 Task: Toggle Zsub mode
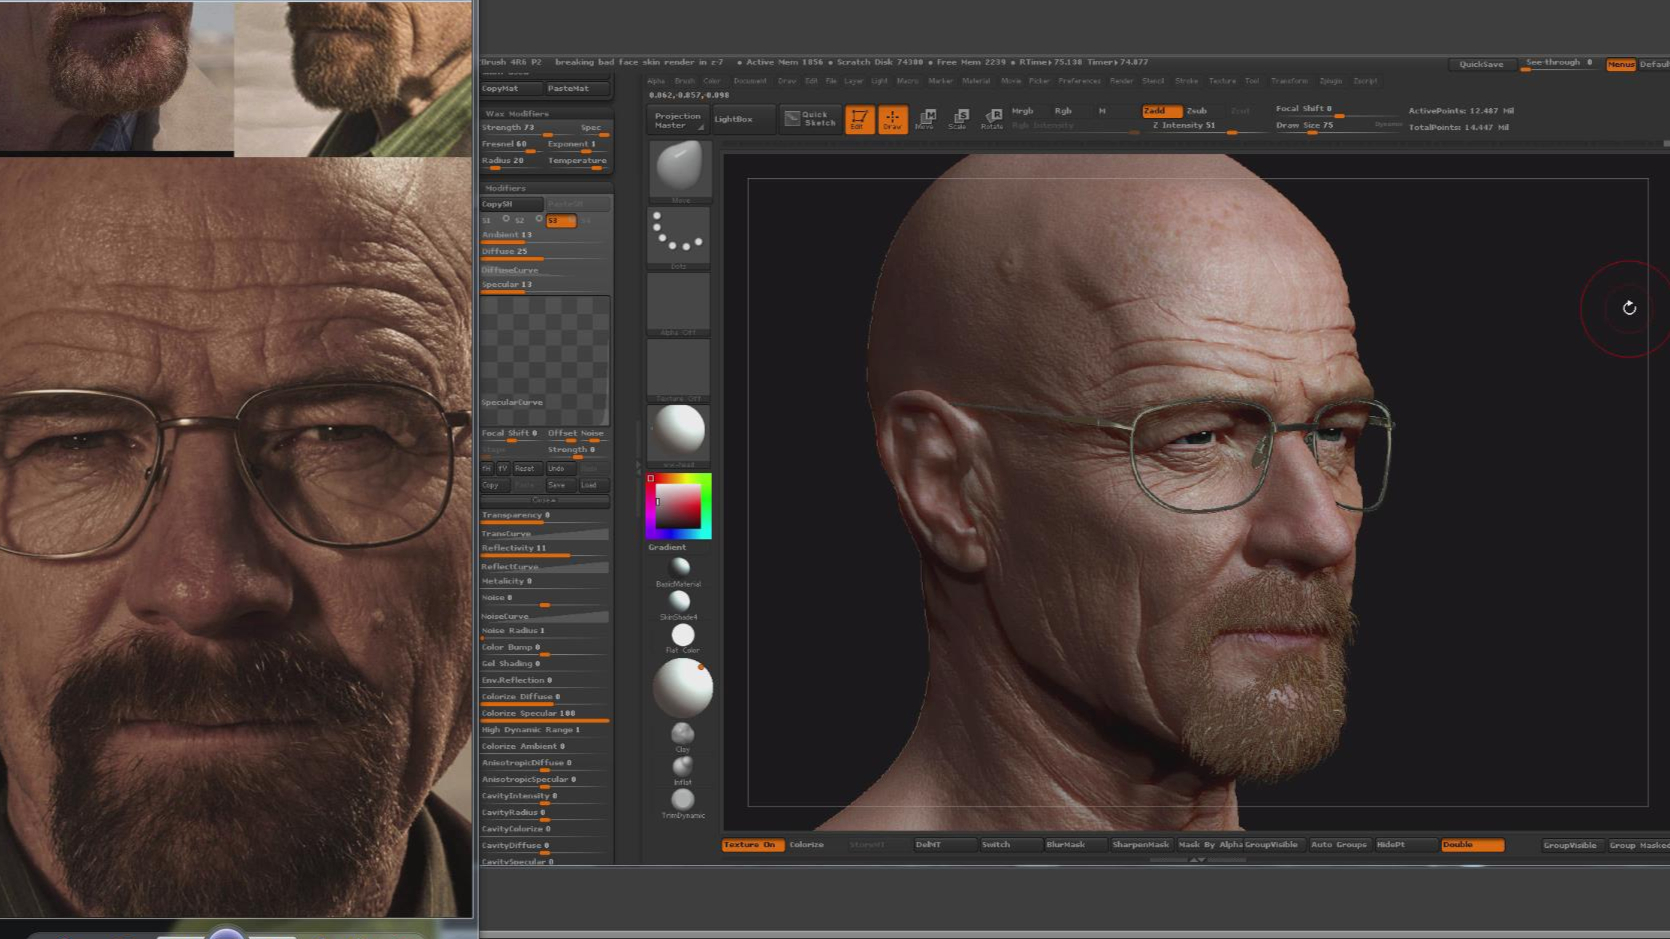[x=1198, y=111]
